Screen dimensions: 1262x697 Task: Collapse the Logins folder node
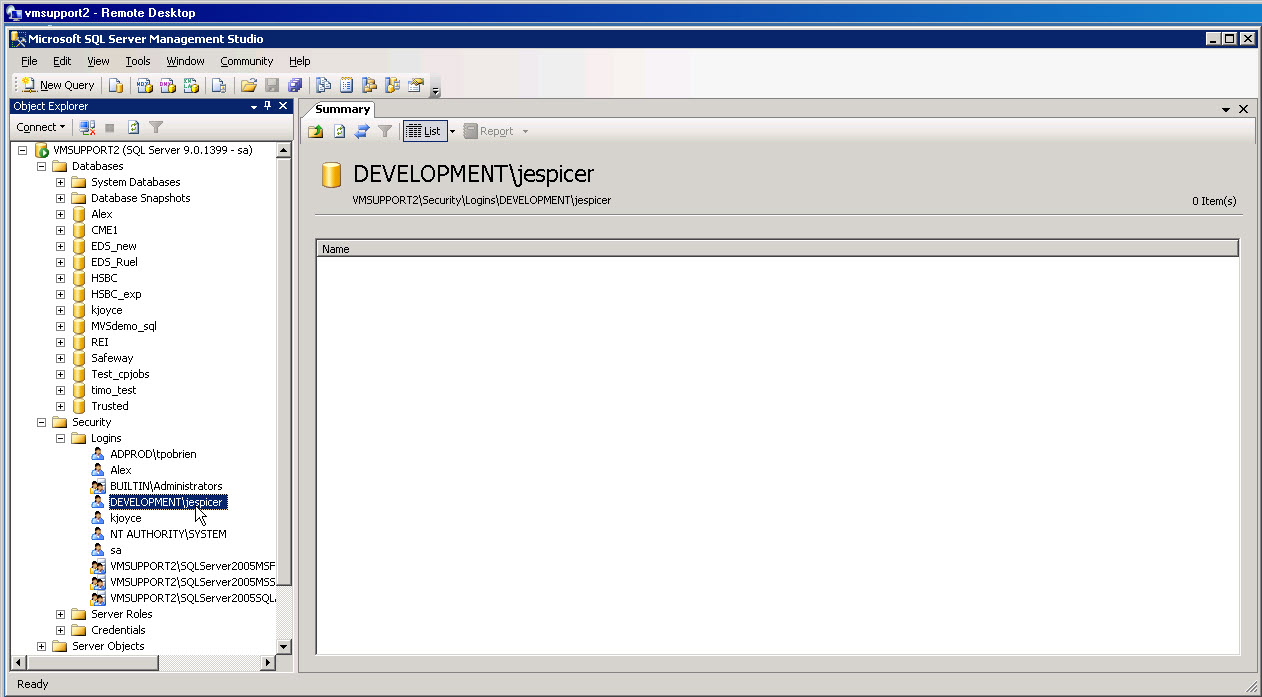[x=60, y=438]
